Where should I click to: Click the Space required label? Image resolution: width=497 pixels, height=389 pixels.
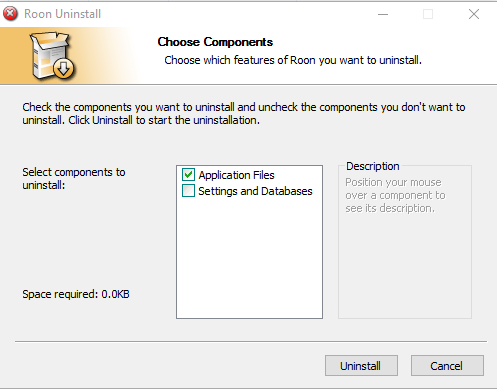coord(76,294)
